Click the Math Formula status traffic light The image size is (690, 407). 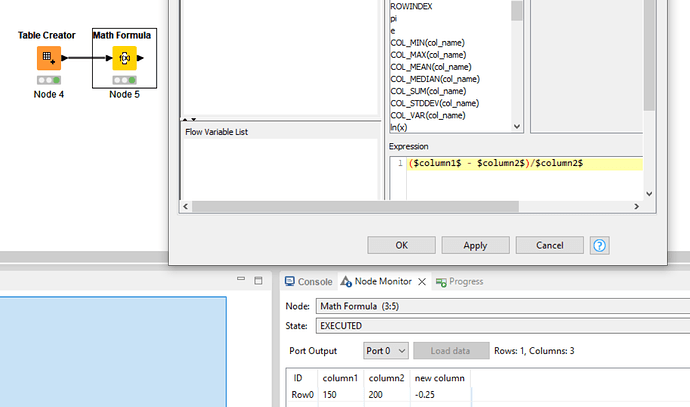(x=124, y=79)
